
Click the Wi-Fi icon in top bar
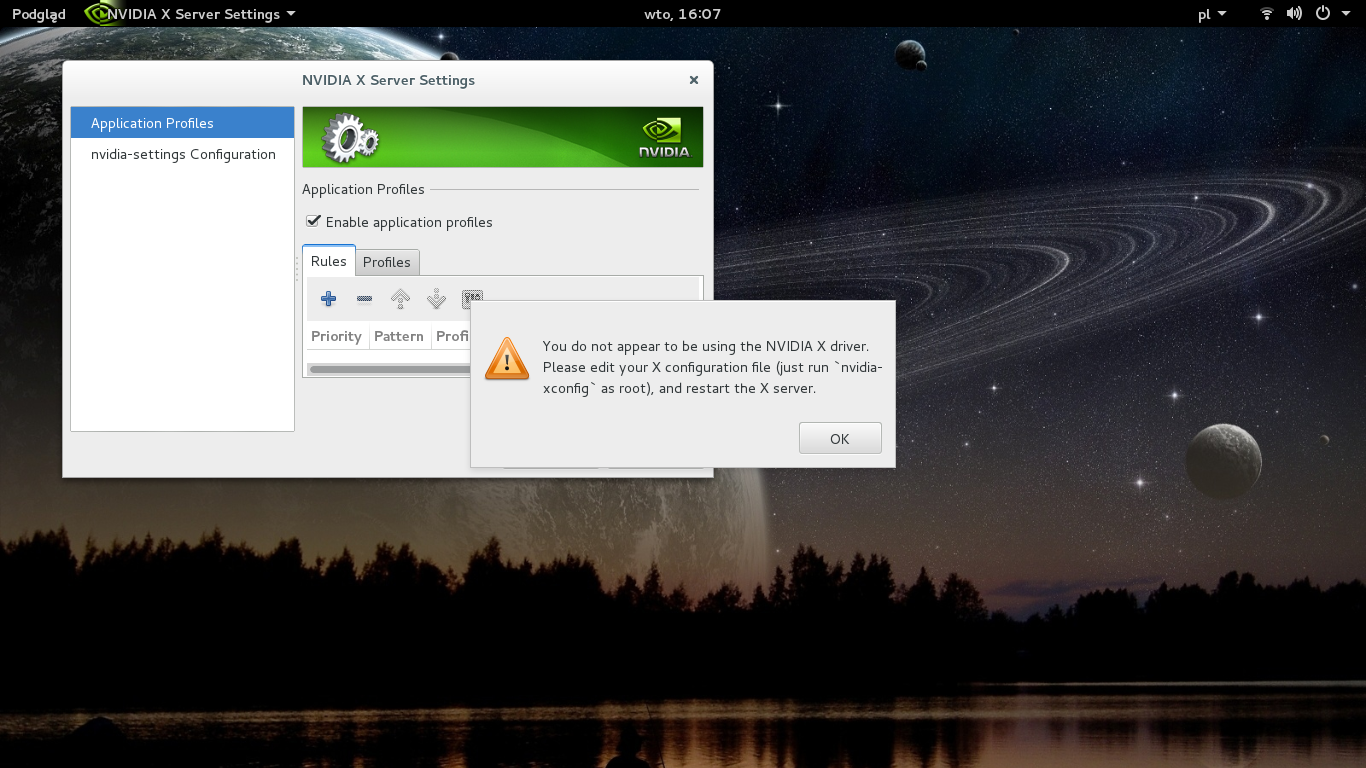click(1267, 14)
